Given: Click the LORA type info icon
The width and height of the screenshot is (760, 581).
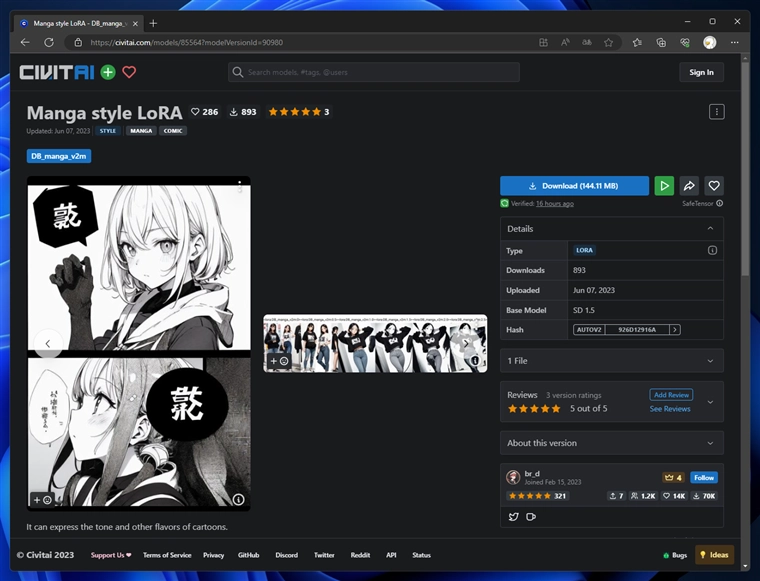Looking at the screenshot, I should click(x=712, y=251).
